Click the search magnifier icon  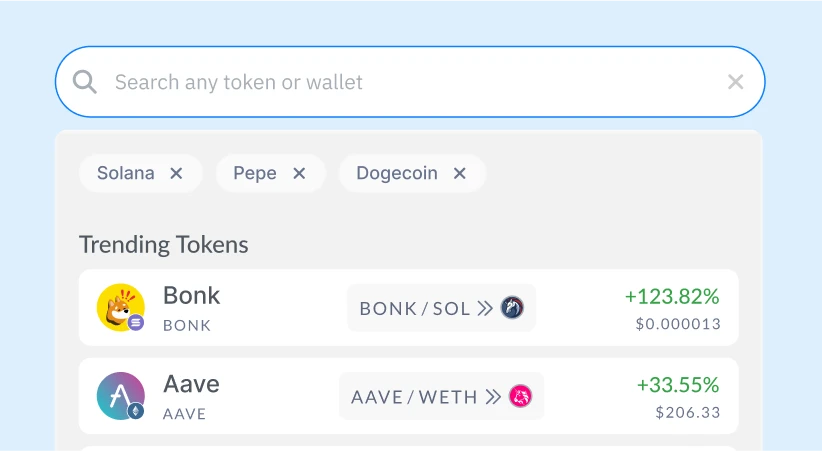85,82
